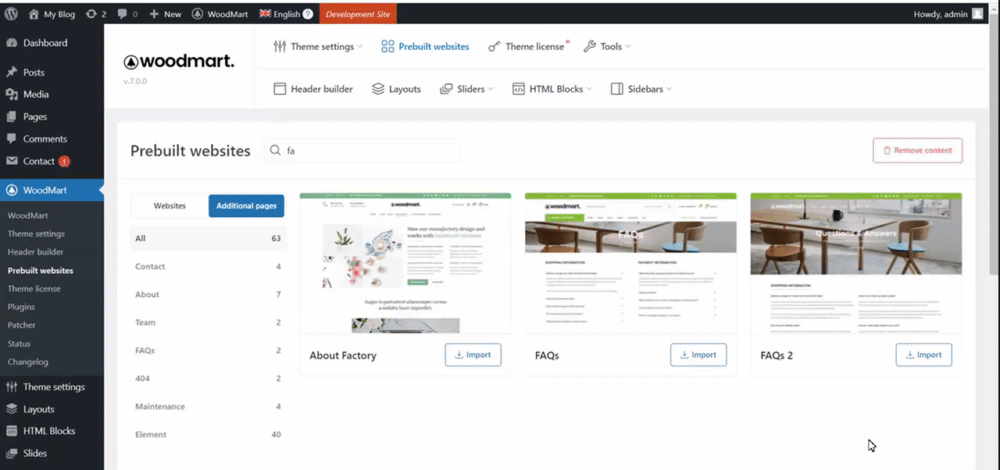
Task: Open Theme settings with sliders icon in sidebar
Action: 52,387
